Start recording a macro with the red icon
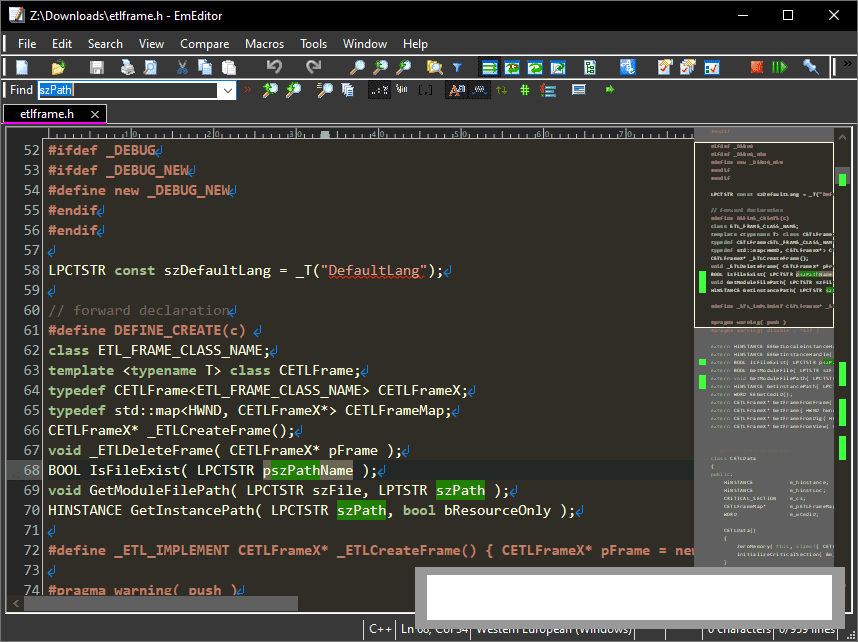 click(757, 67)
